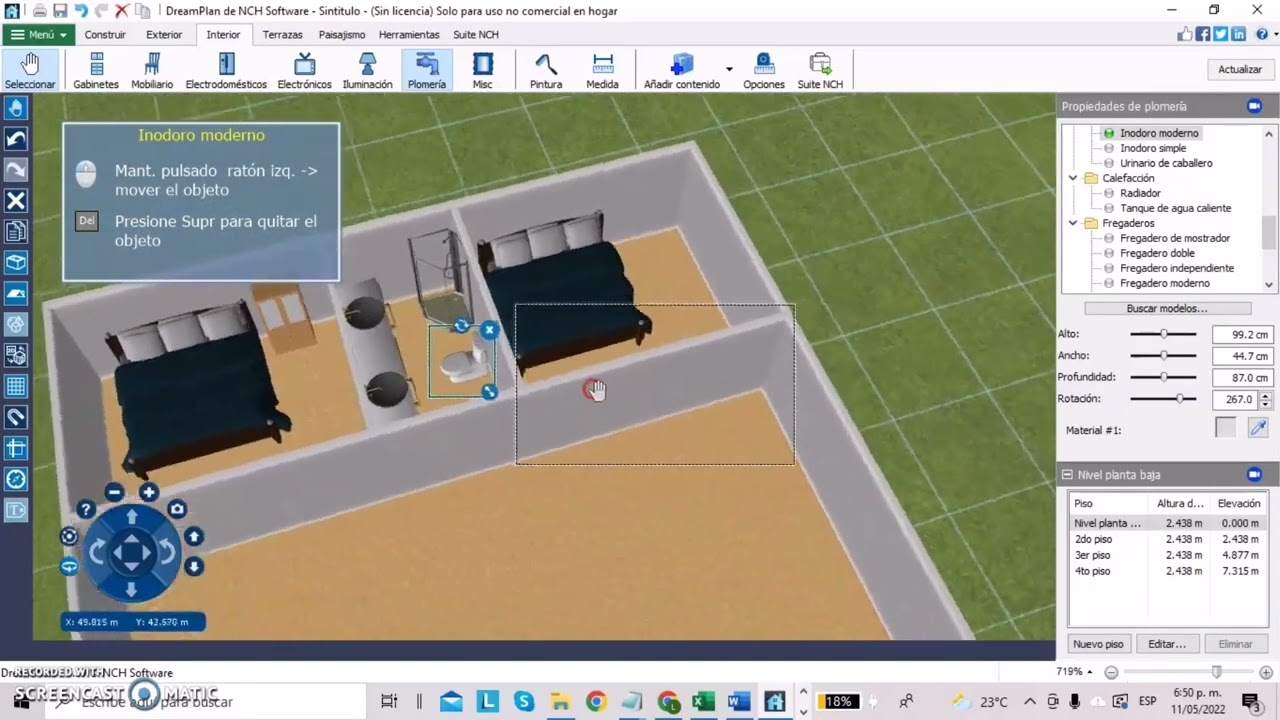Viewport: 1280px width, 720px height.
Task: Adjust the Rotación slider
Action: tap(1163, 399)
